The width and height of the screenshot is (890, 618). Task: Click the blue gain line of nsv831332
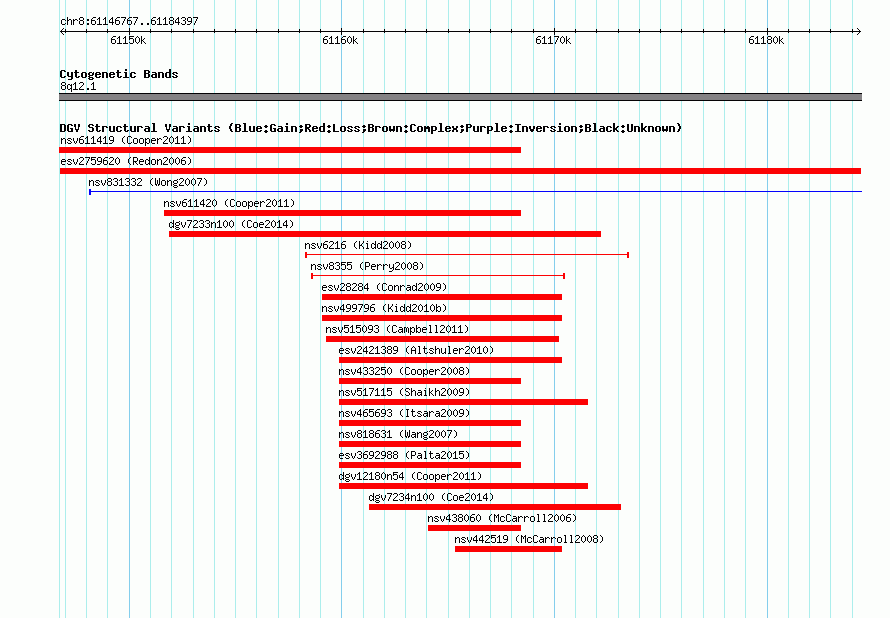476,192
